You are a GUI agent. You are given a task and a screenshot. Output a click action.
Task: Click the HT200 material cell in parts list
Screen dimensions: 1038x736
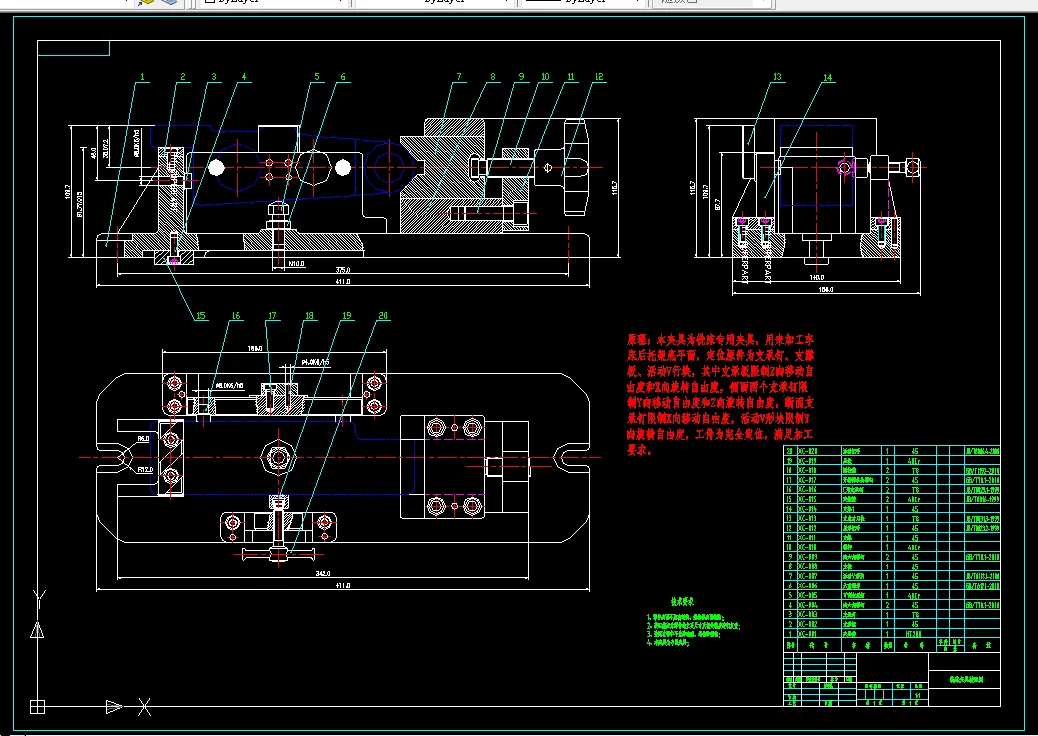click(x=914, y=634)
